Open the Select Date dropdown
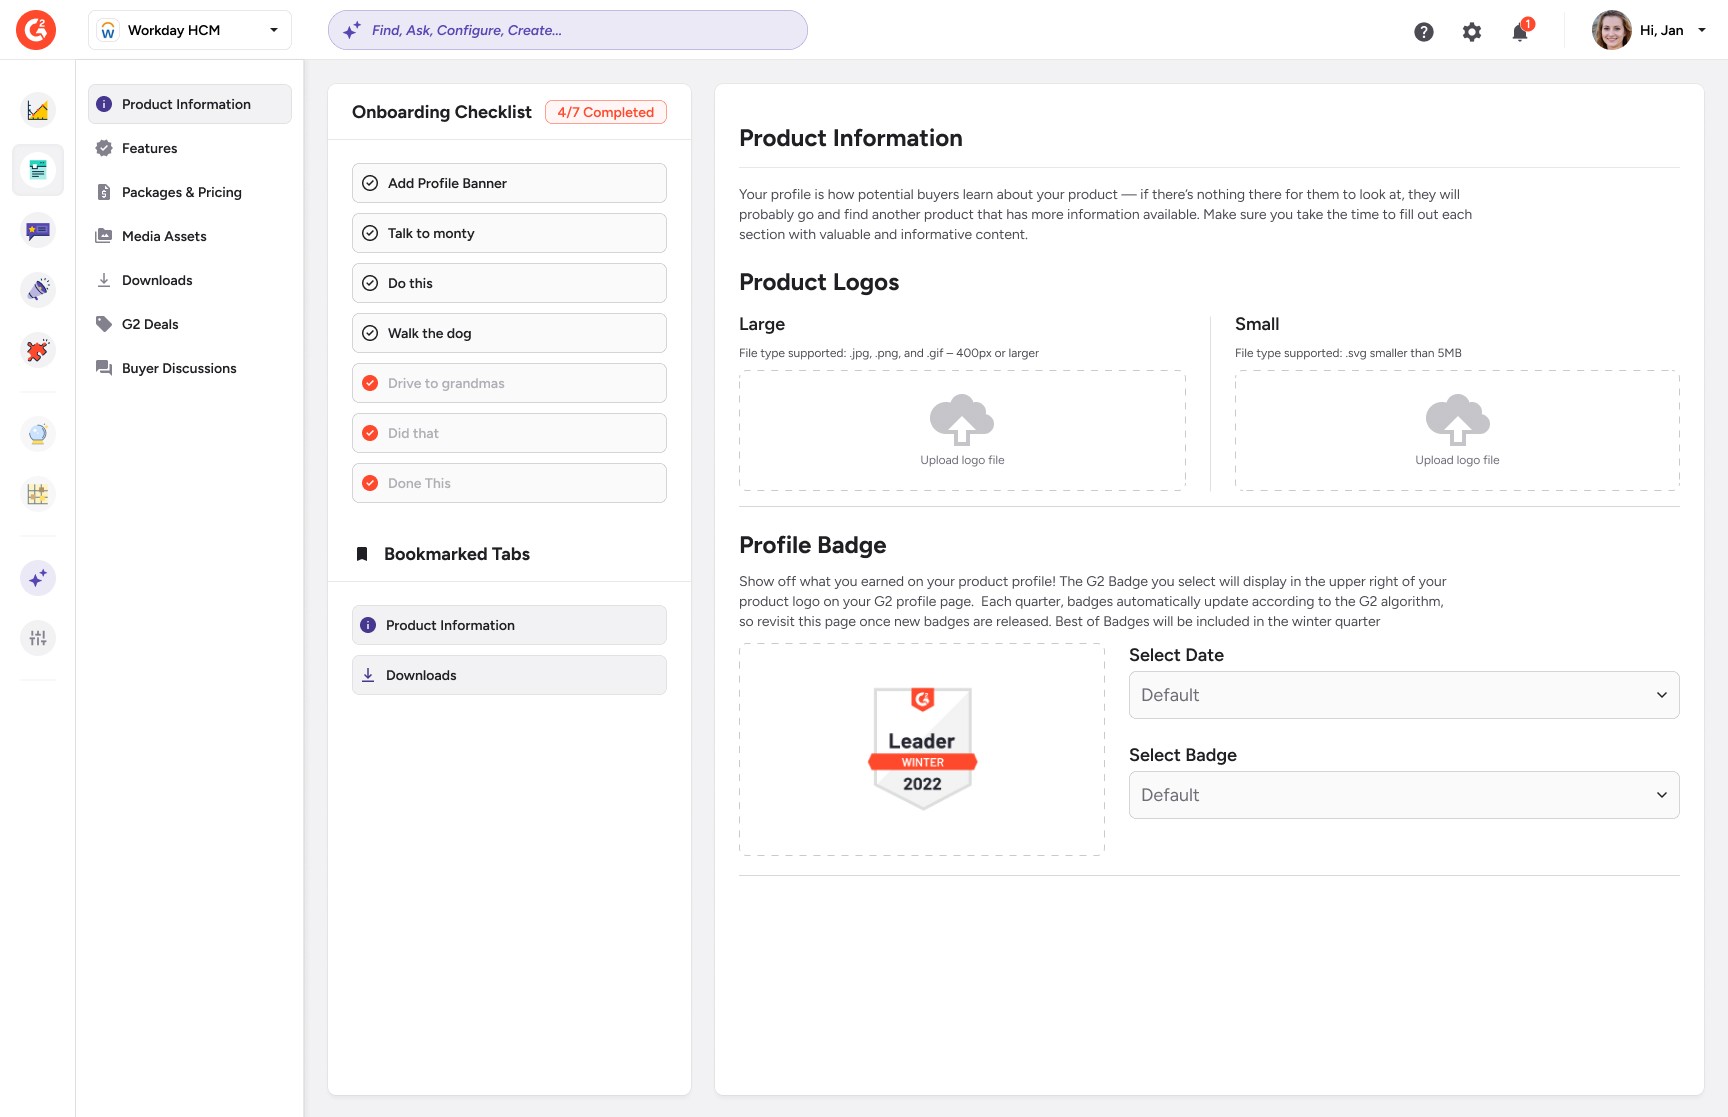Screen dimensions: 1728x1117 tap(1404, 695)
